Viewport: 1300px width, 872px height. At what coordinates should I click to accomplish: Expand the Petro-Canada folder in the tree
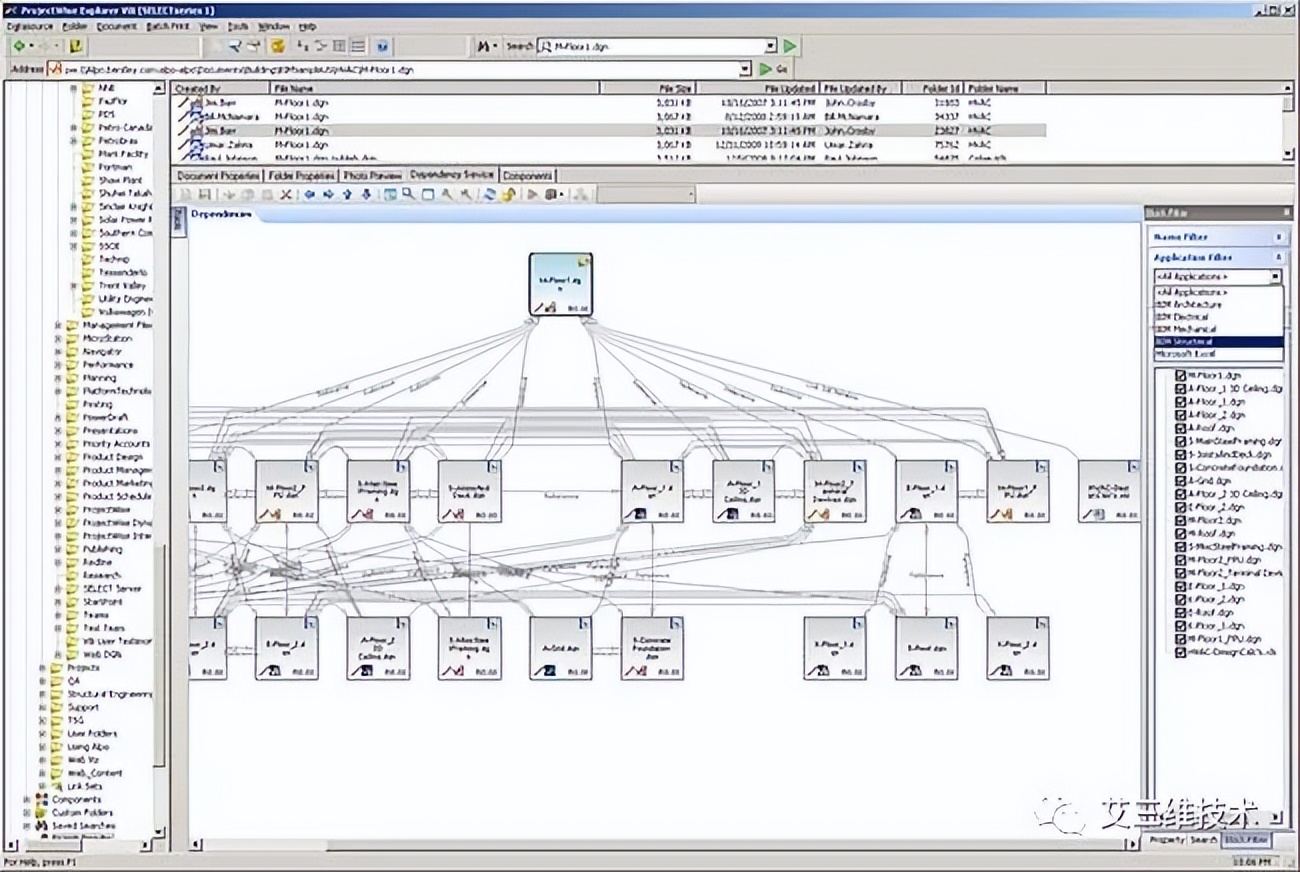click(74, 128)
